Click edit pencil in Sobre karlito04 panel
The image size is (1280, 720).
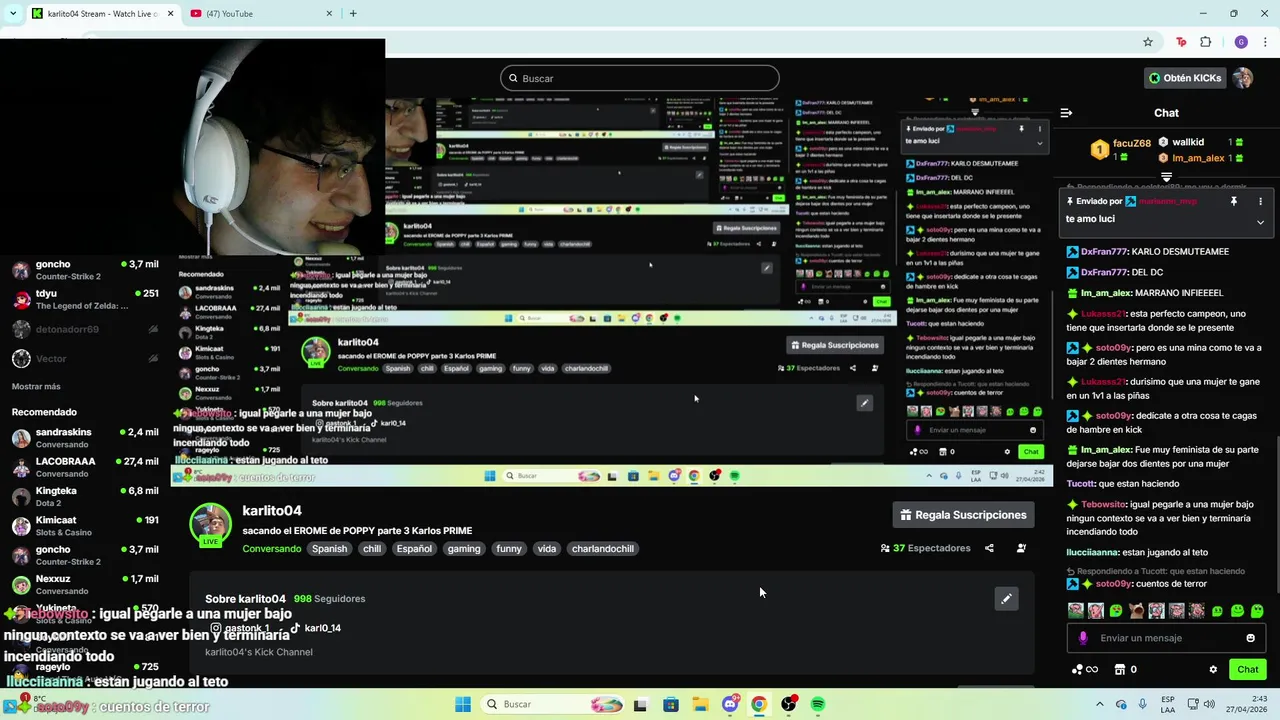[x=1007, y=598]
